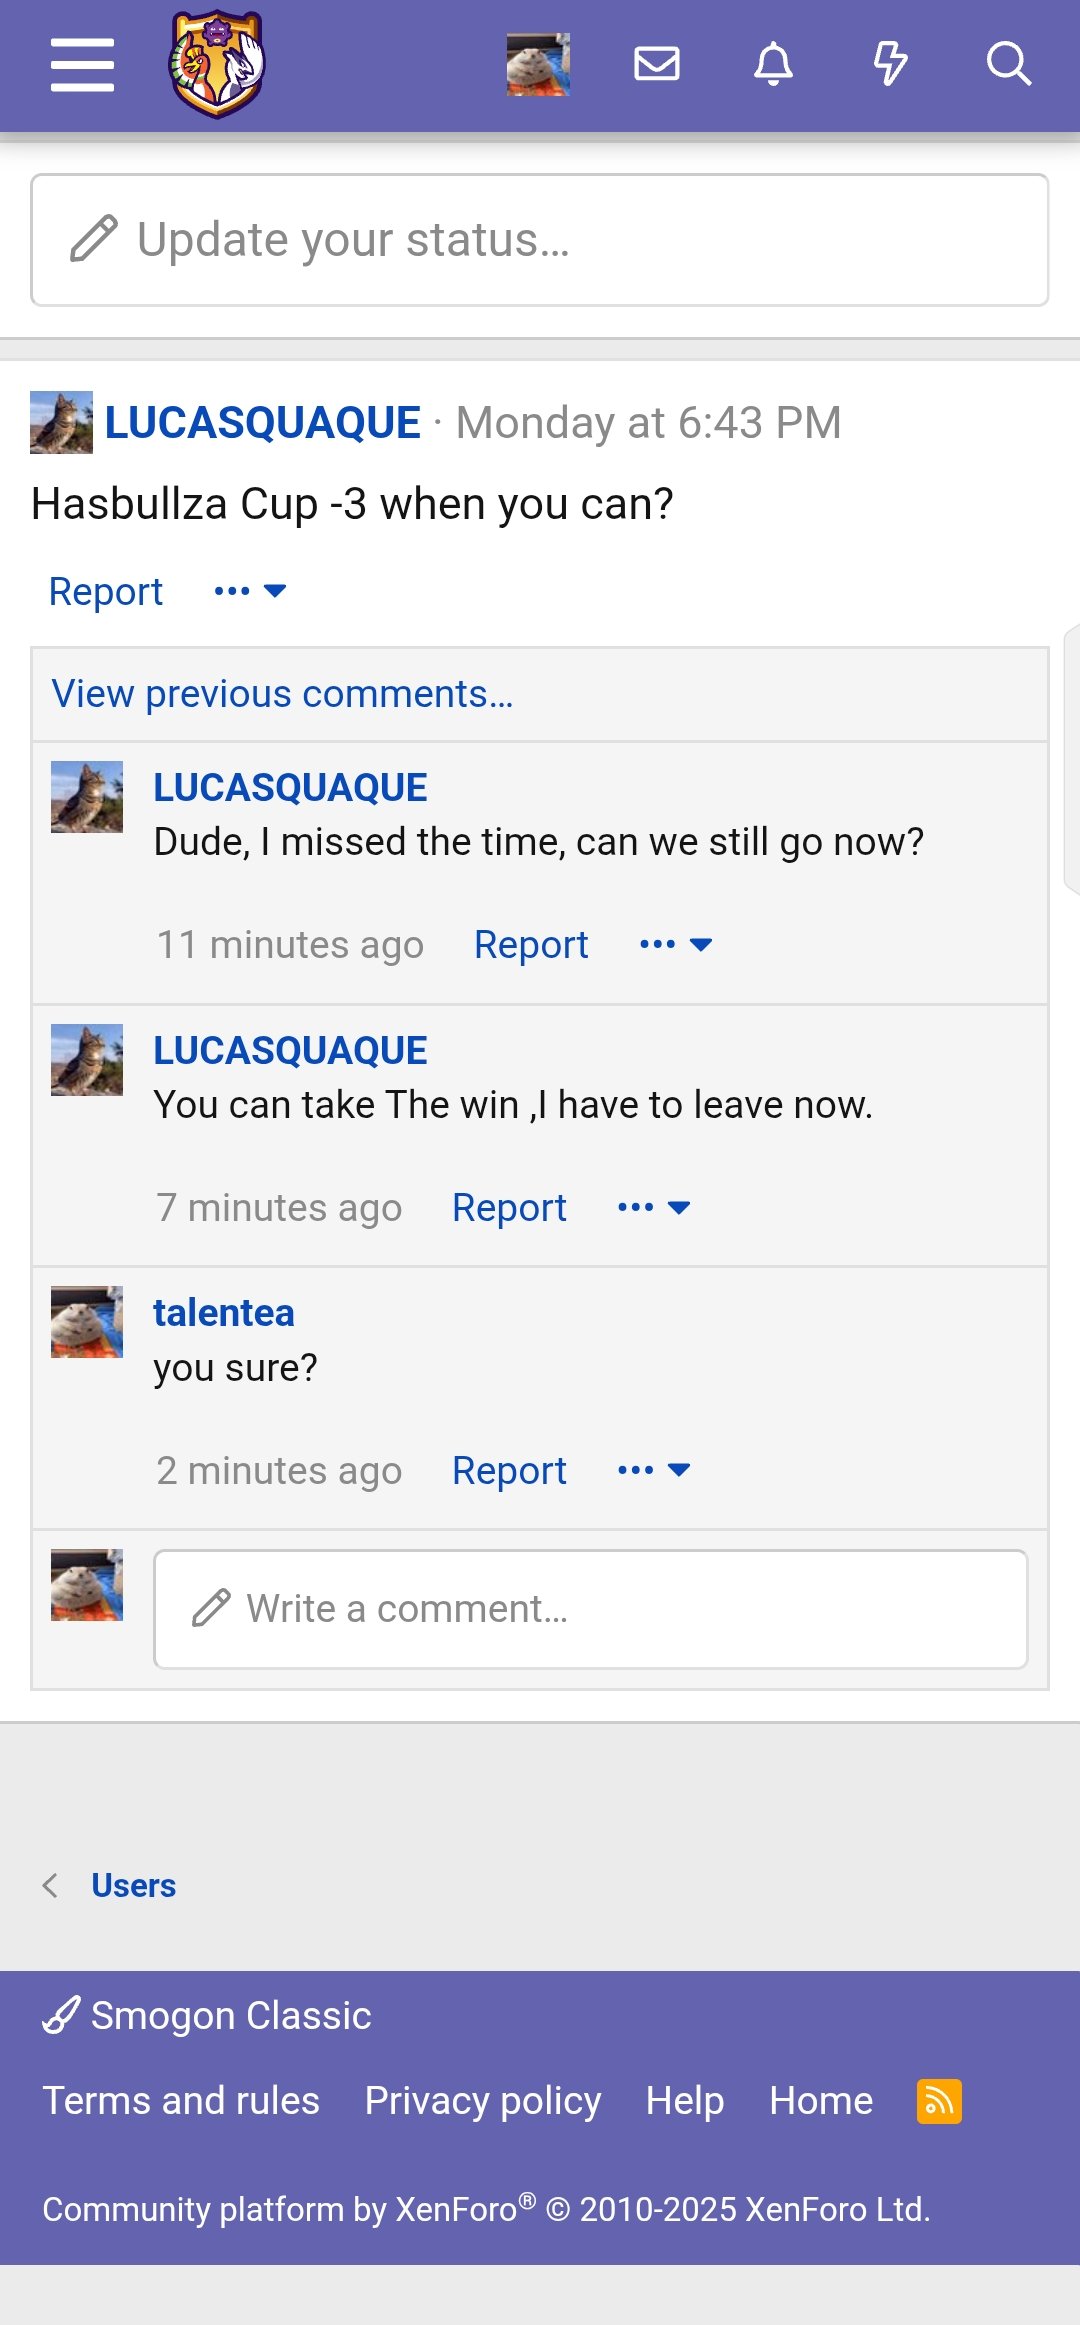The height and width of the screenshot is (2325, 1080).
Task: Focus the Write a comment box
Action: click(x=590, y=1609)
